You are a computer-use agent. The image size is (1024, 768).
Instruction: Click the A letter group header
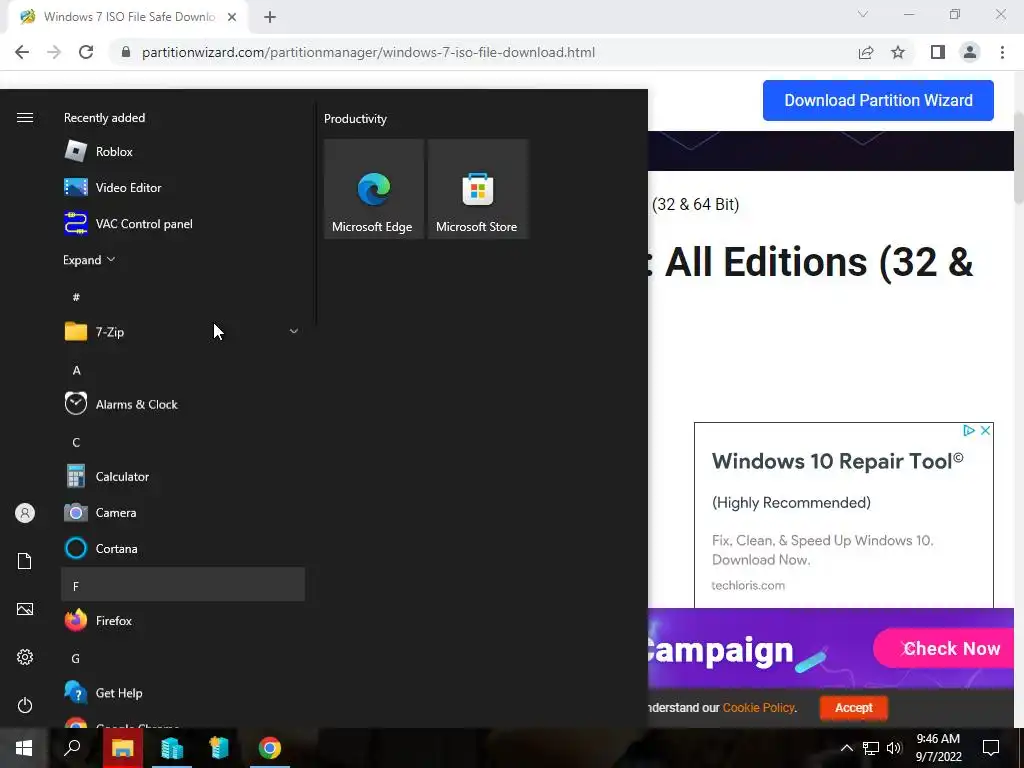183,370
